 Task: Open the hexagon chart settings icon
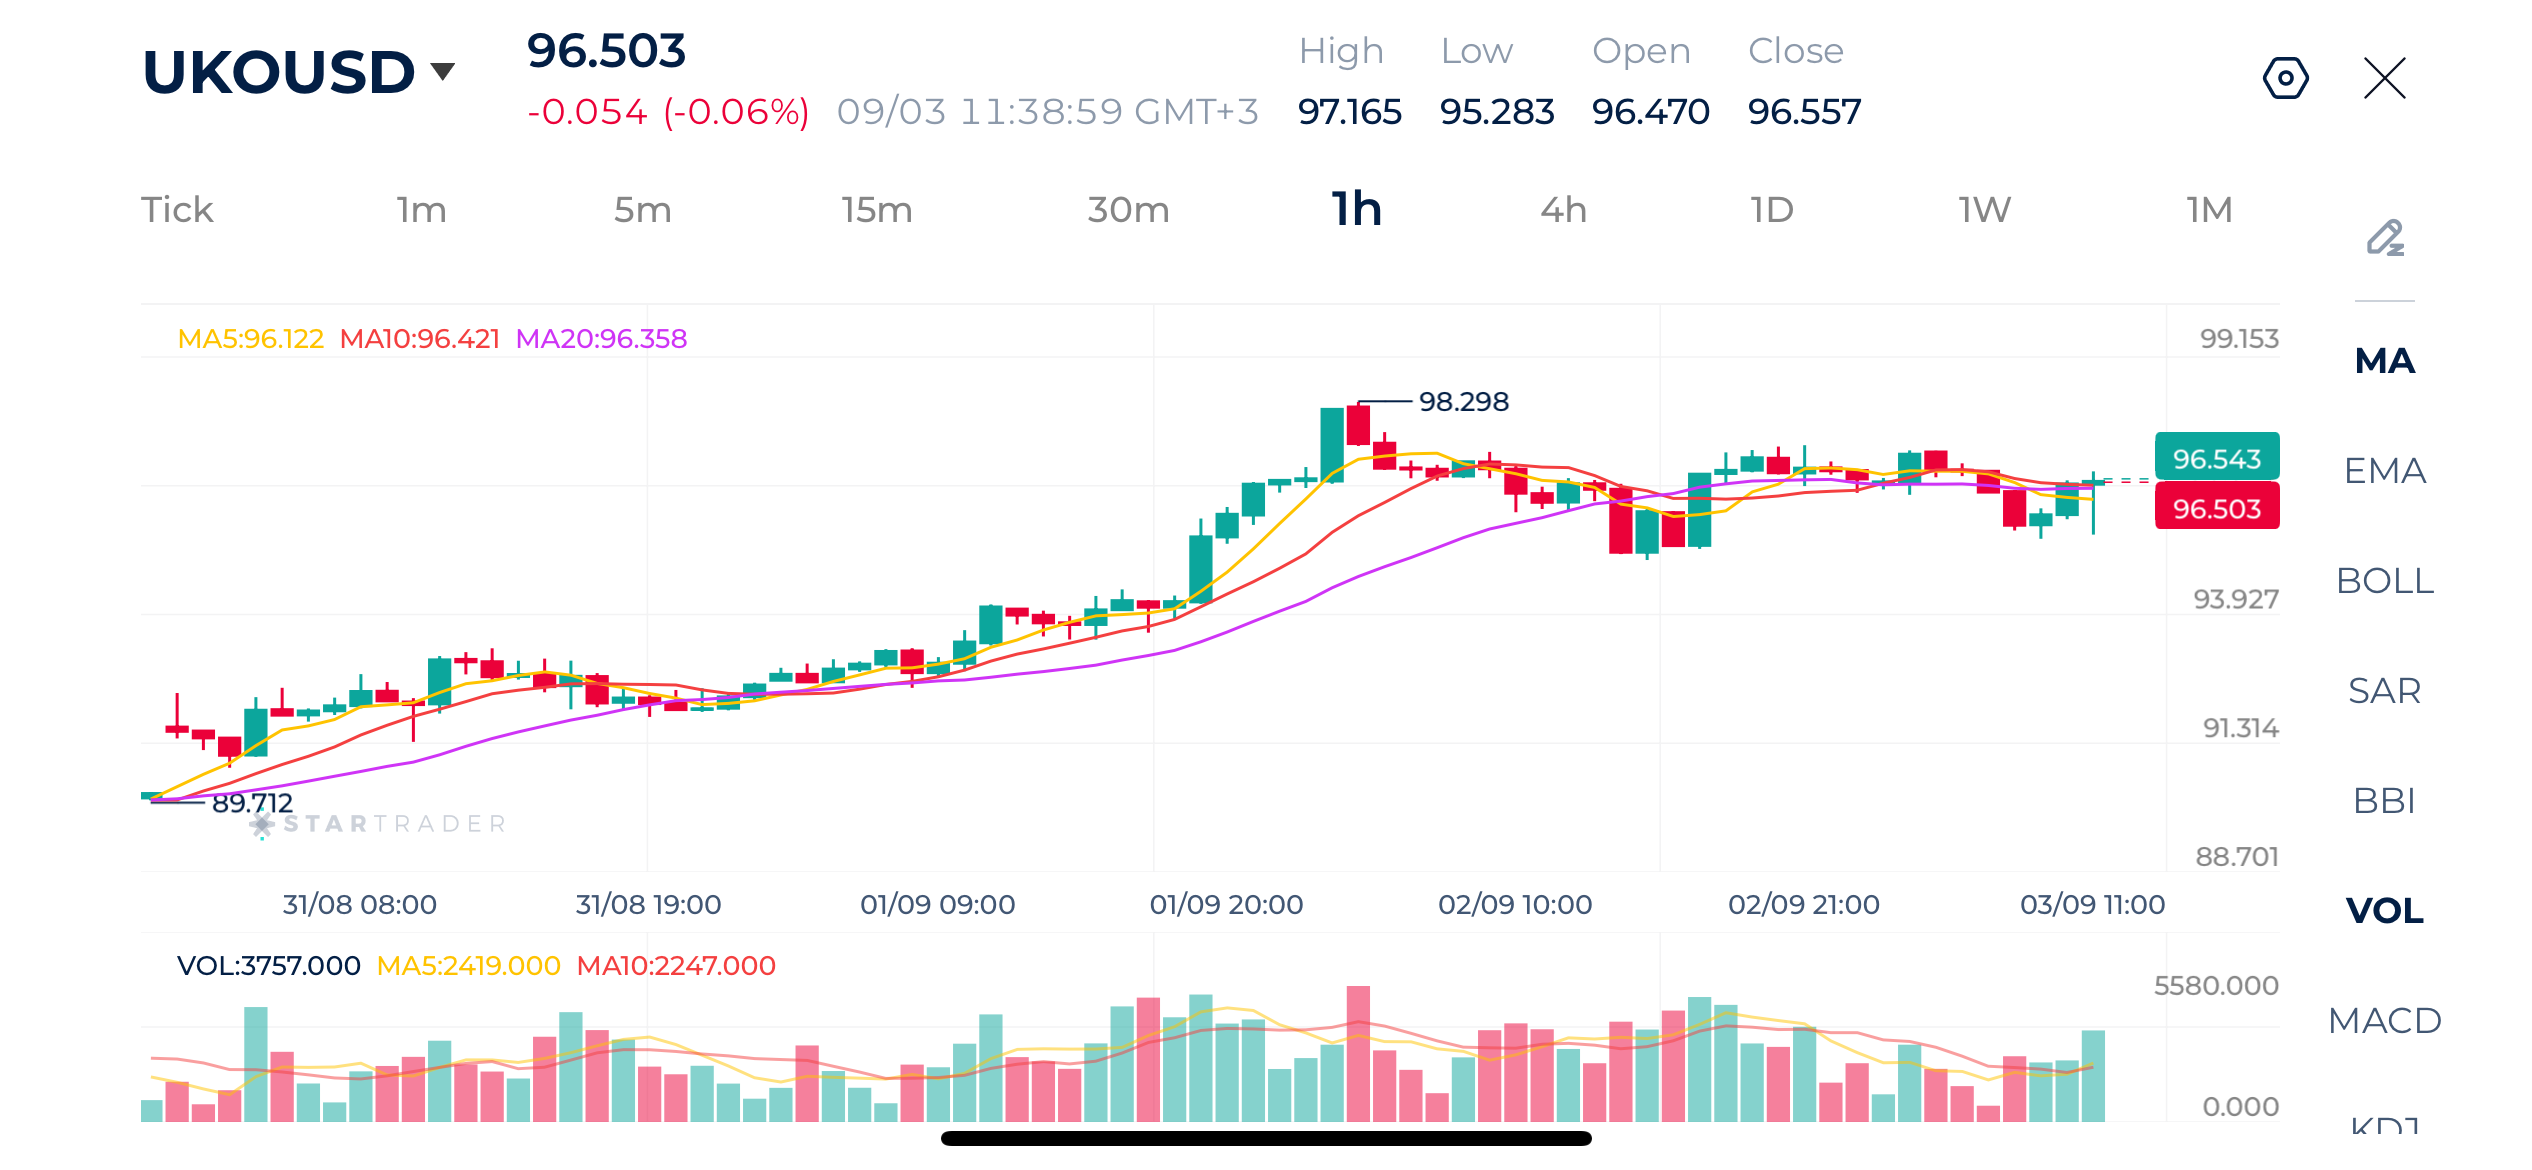2285,78
